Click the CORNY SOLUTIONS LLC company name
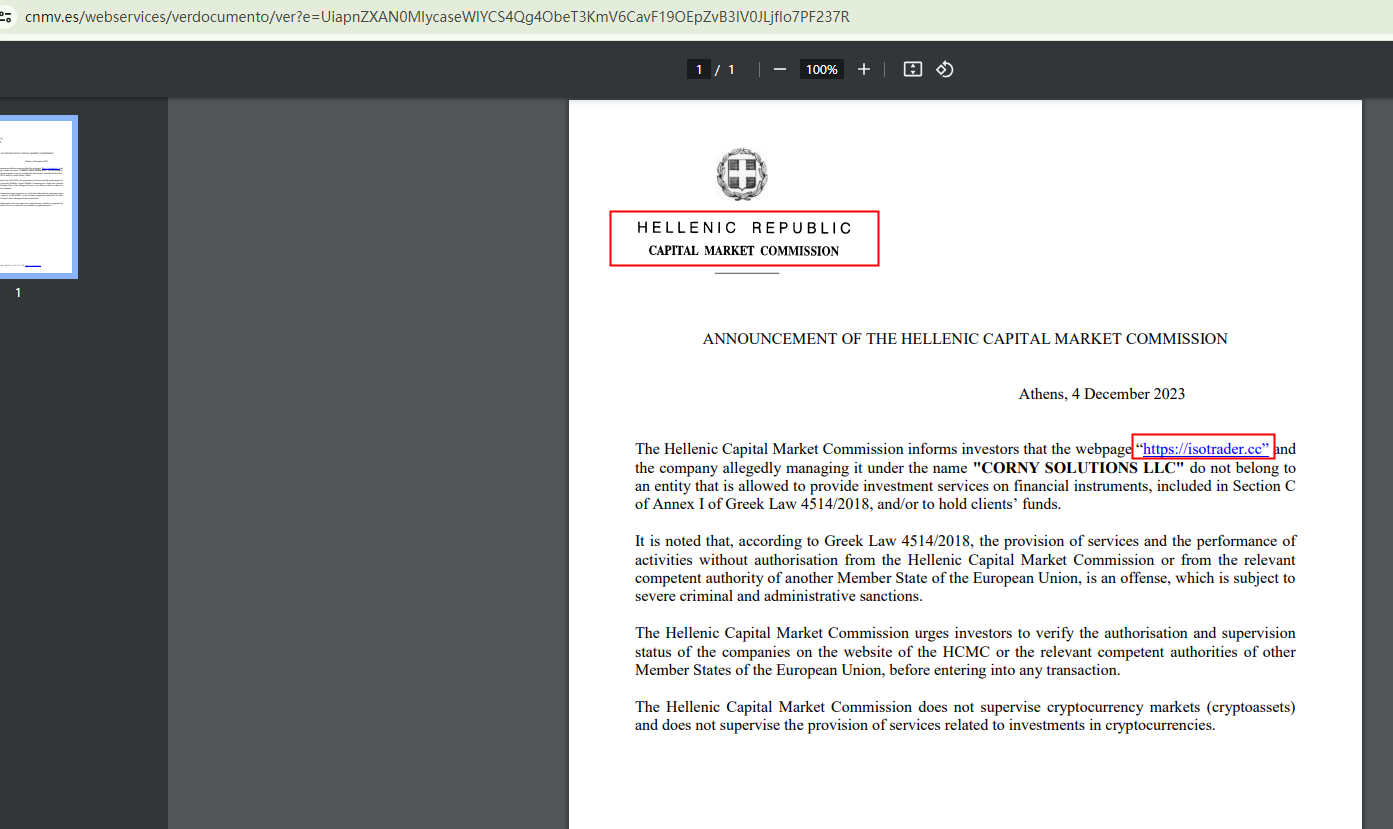Screen dimensions: 1393x829 click(1077, 467)
